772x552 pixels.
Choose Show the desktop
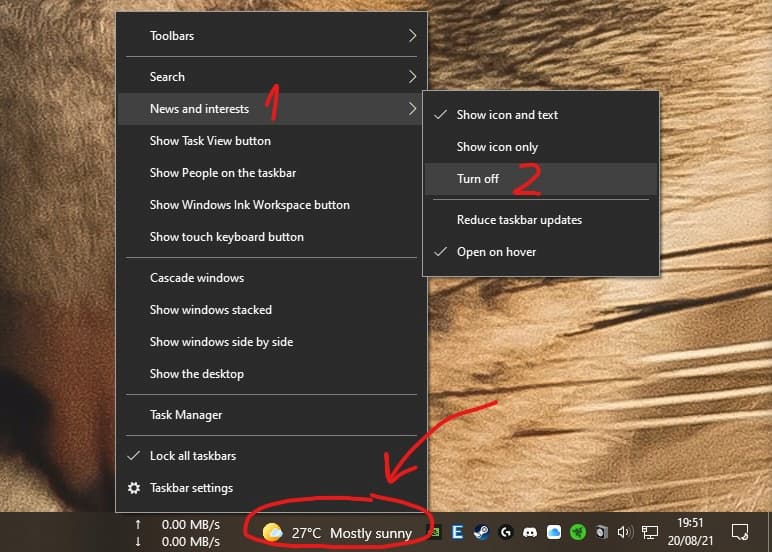click(271, 374)
